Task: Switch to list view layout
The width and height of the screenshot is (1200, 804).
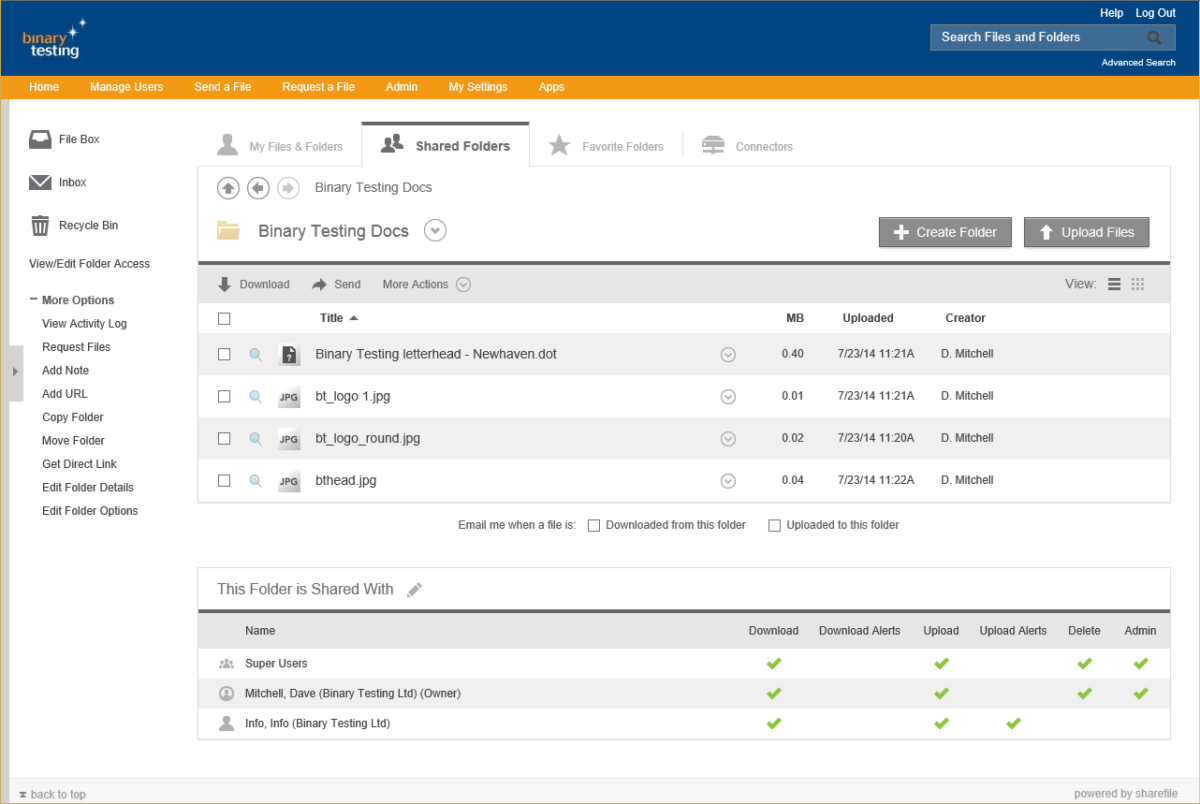Action: point(1114,284)
